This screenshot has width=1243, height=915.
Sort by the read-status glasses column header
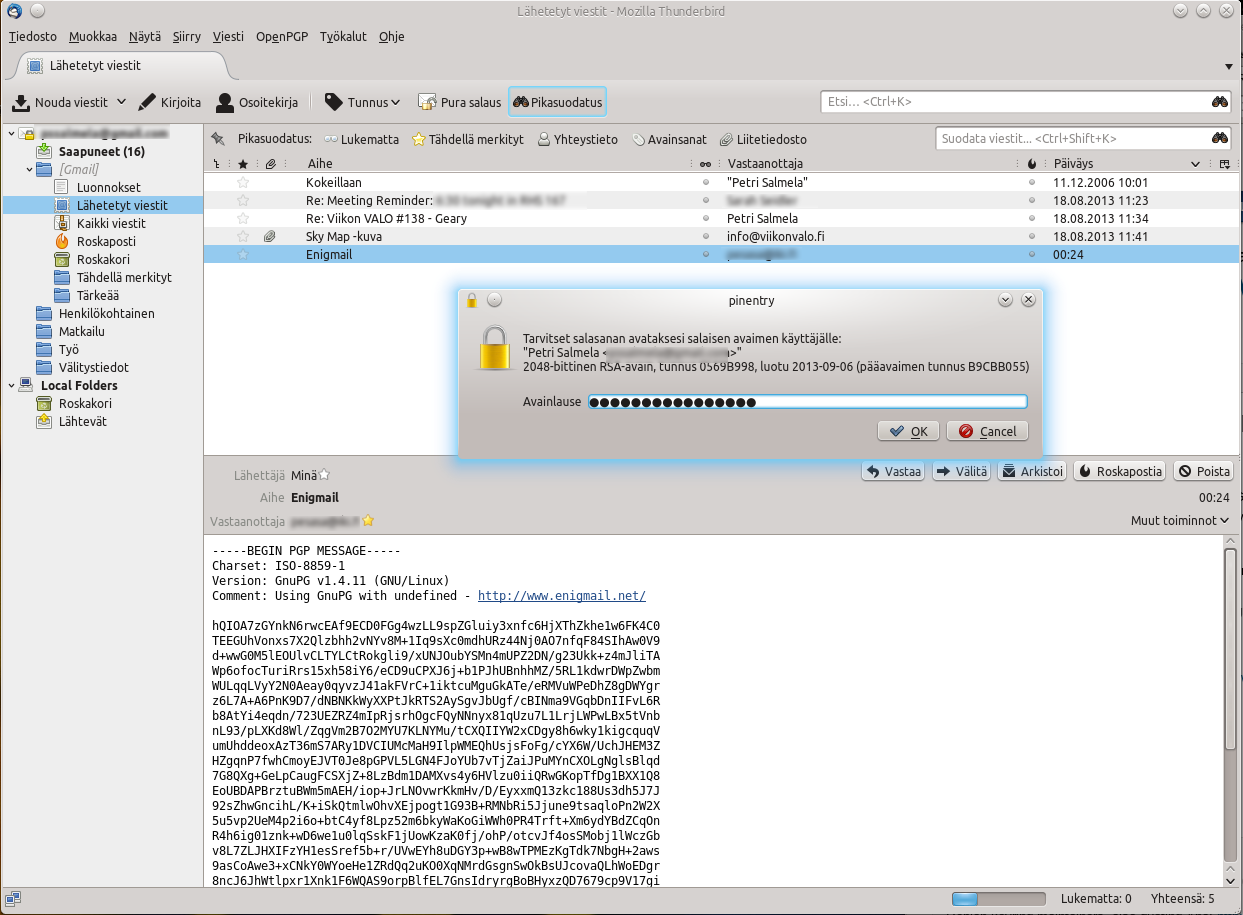coord(705,163)
